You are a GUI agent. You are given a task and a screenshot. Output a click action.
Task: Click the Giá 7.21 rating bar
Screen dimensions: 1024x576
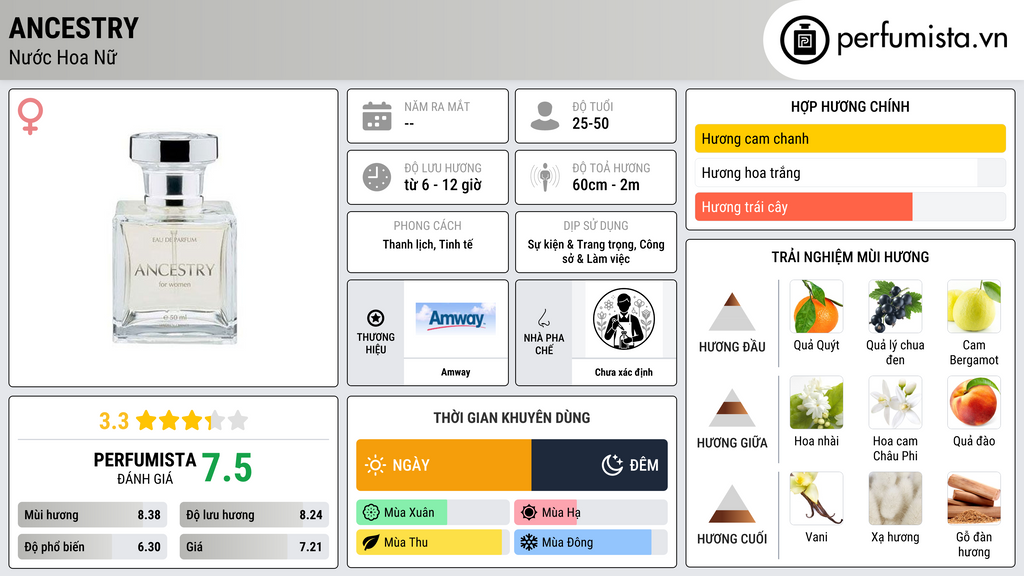click(x=254, y=547)
